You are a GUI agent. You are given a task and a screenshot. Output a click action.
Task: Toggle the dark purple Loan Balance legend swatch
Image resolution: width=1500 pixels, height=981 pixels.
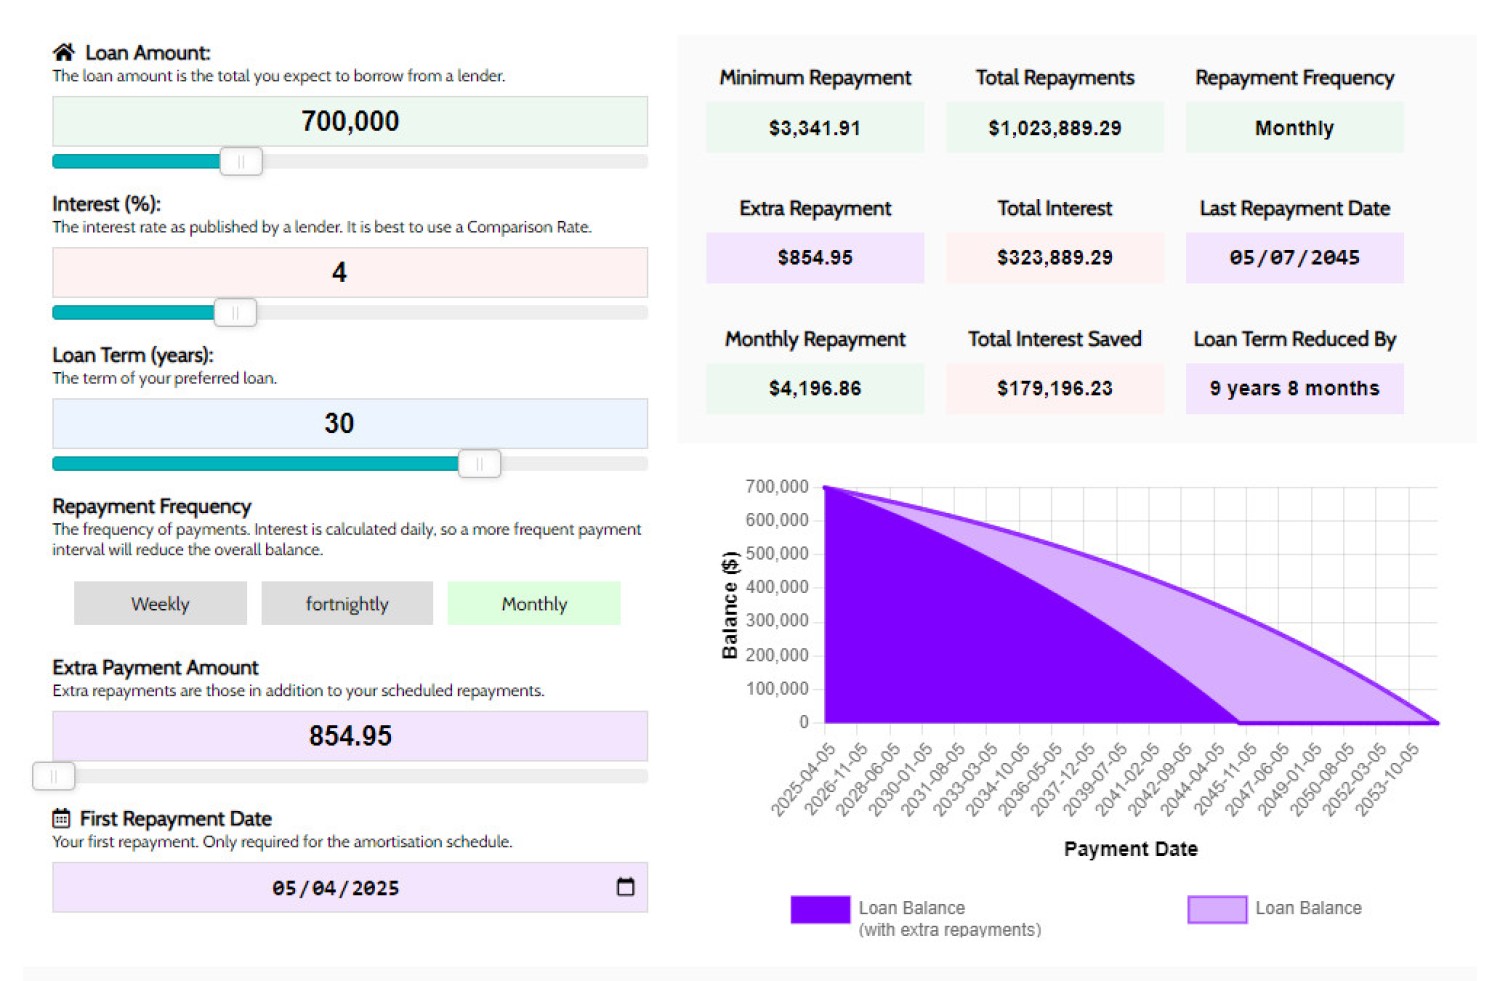[x=820, y=909]
